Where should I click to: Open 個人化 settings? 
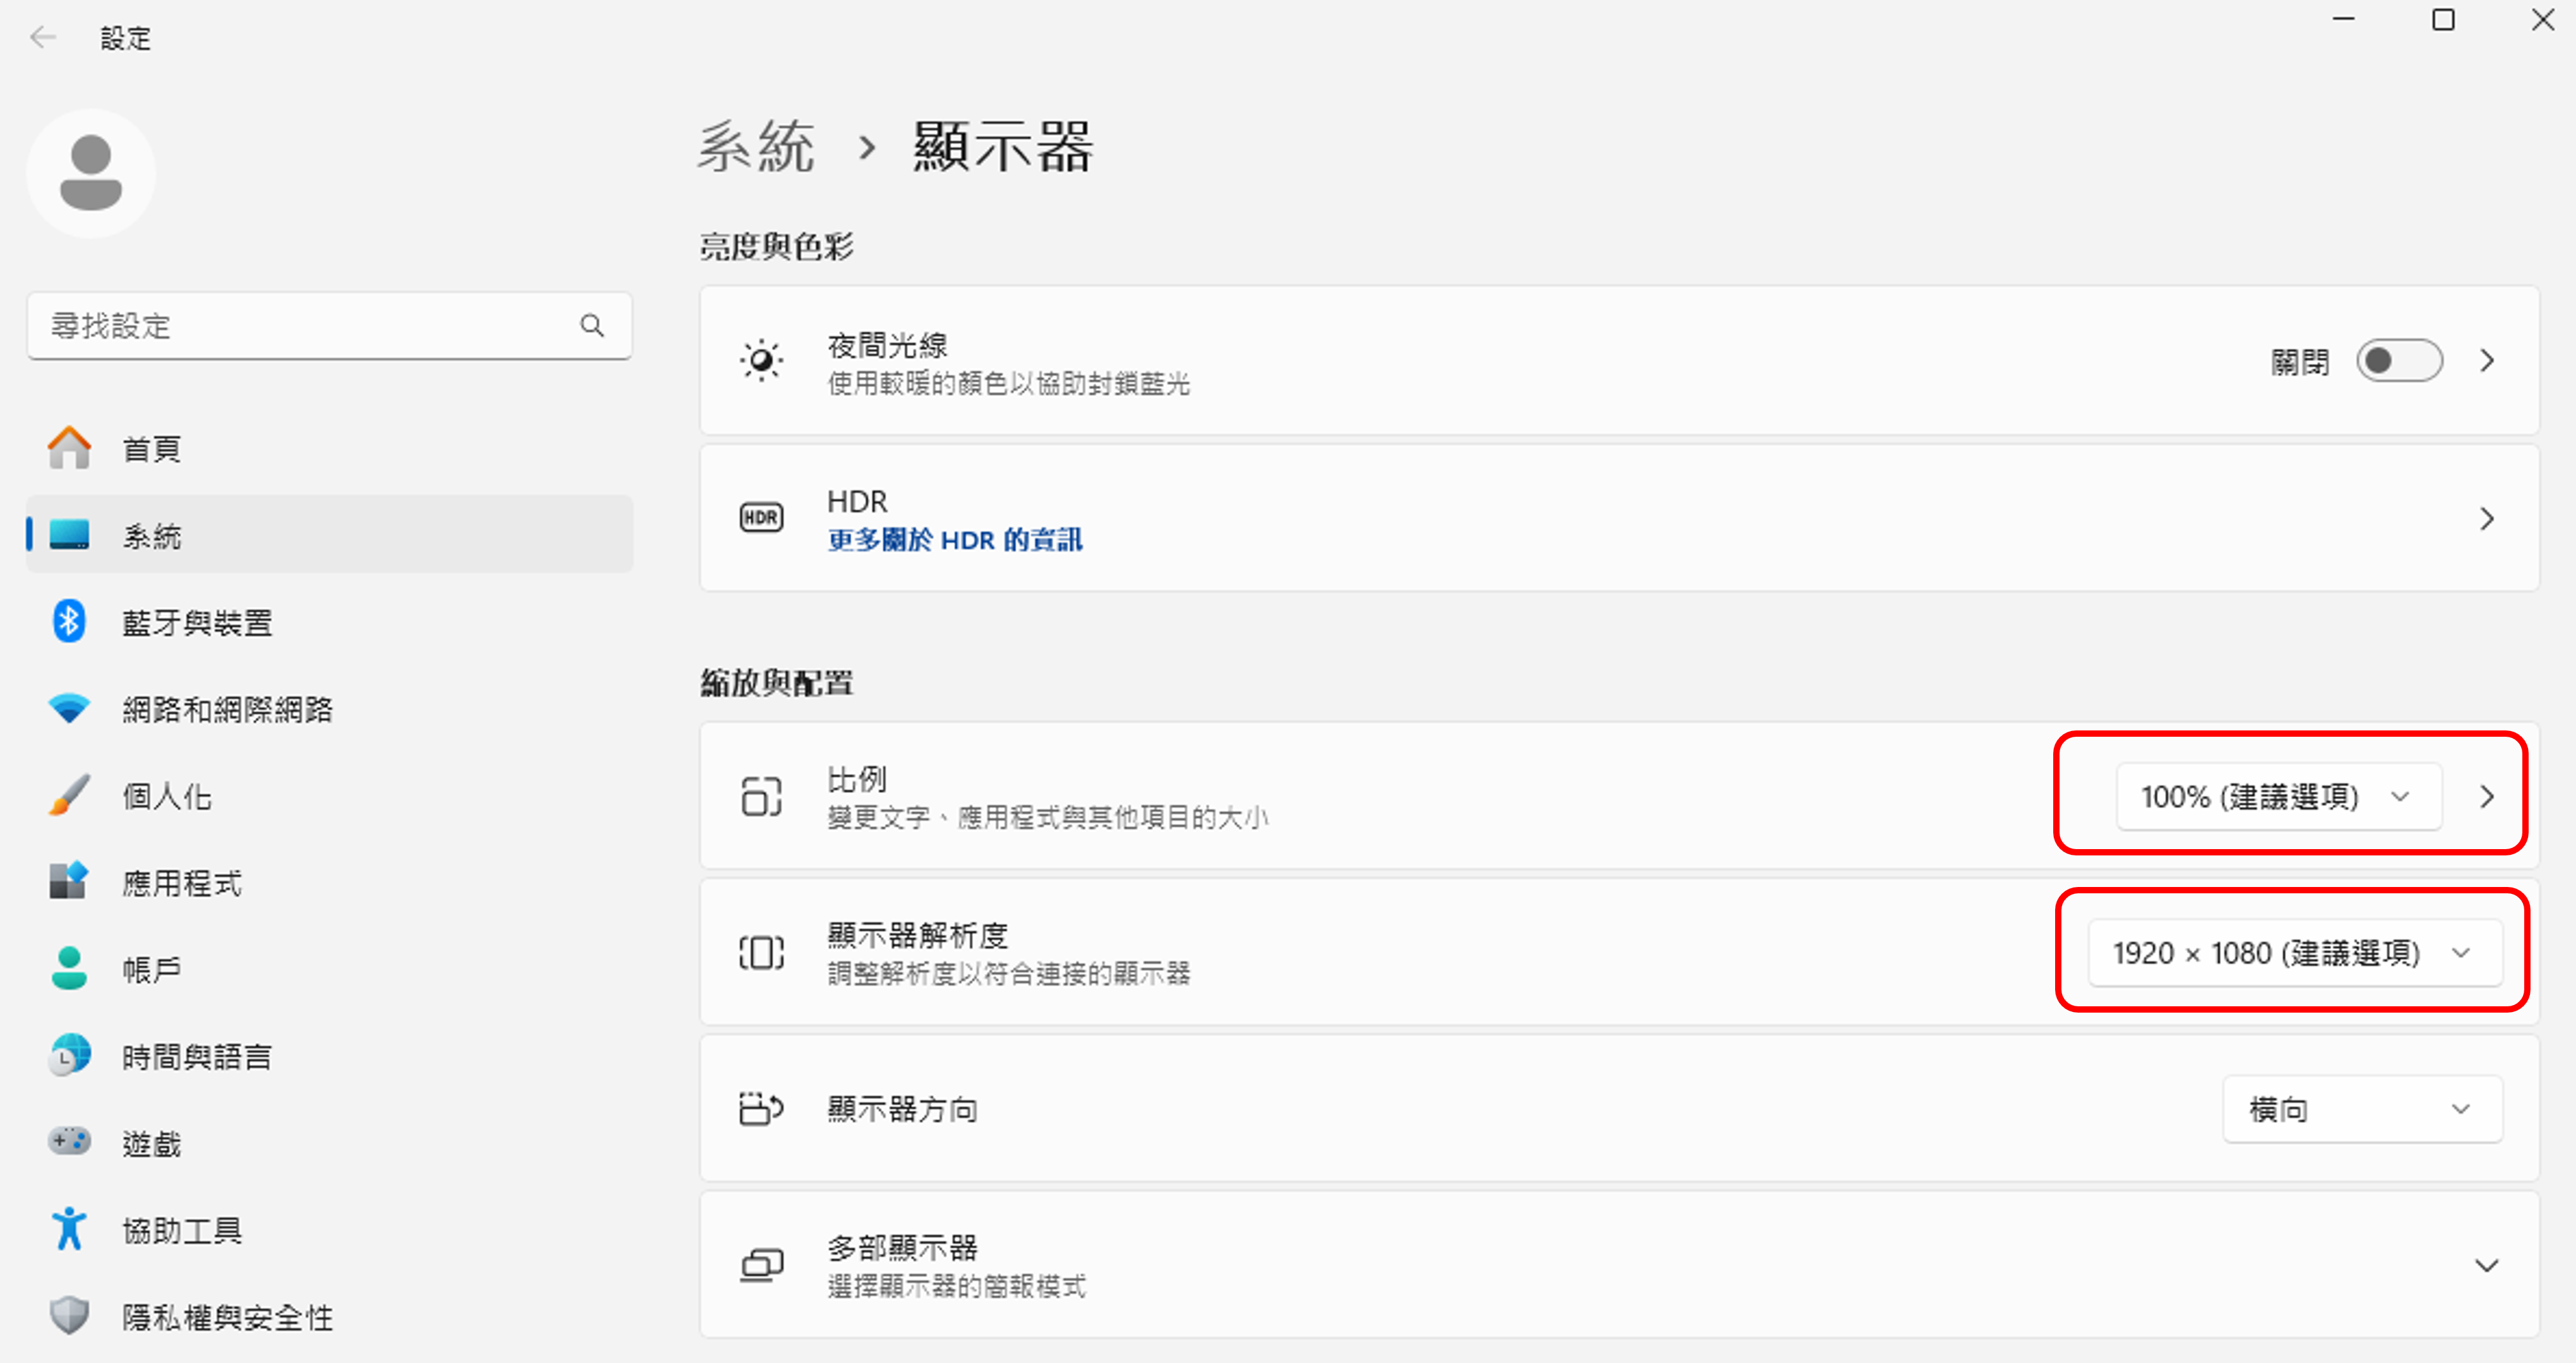[x=330, y=795]
